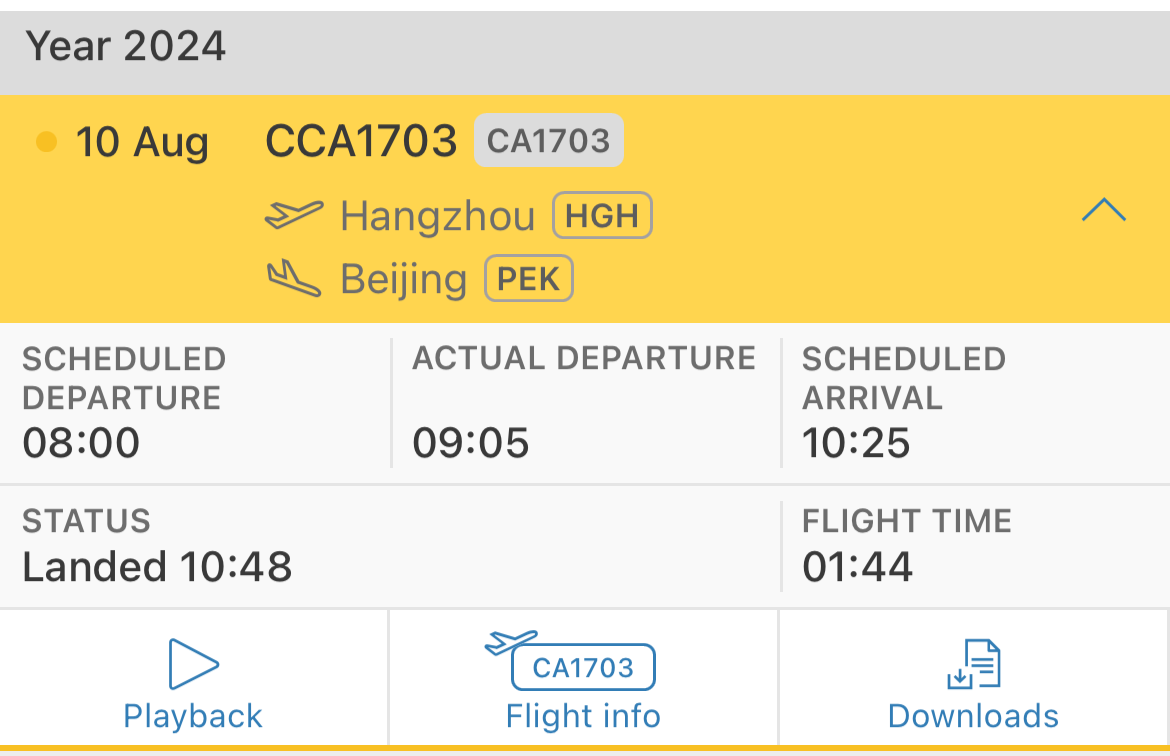Click the Landed 10:48 status text
This screenshot has height=756, width=1170.
click(x=157, y=567)
